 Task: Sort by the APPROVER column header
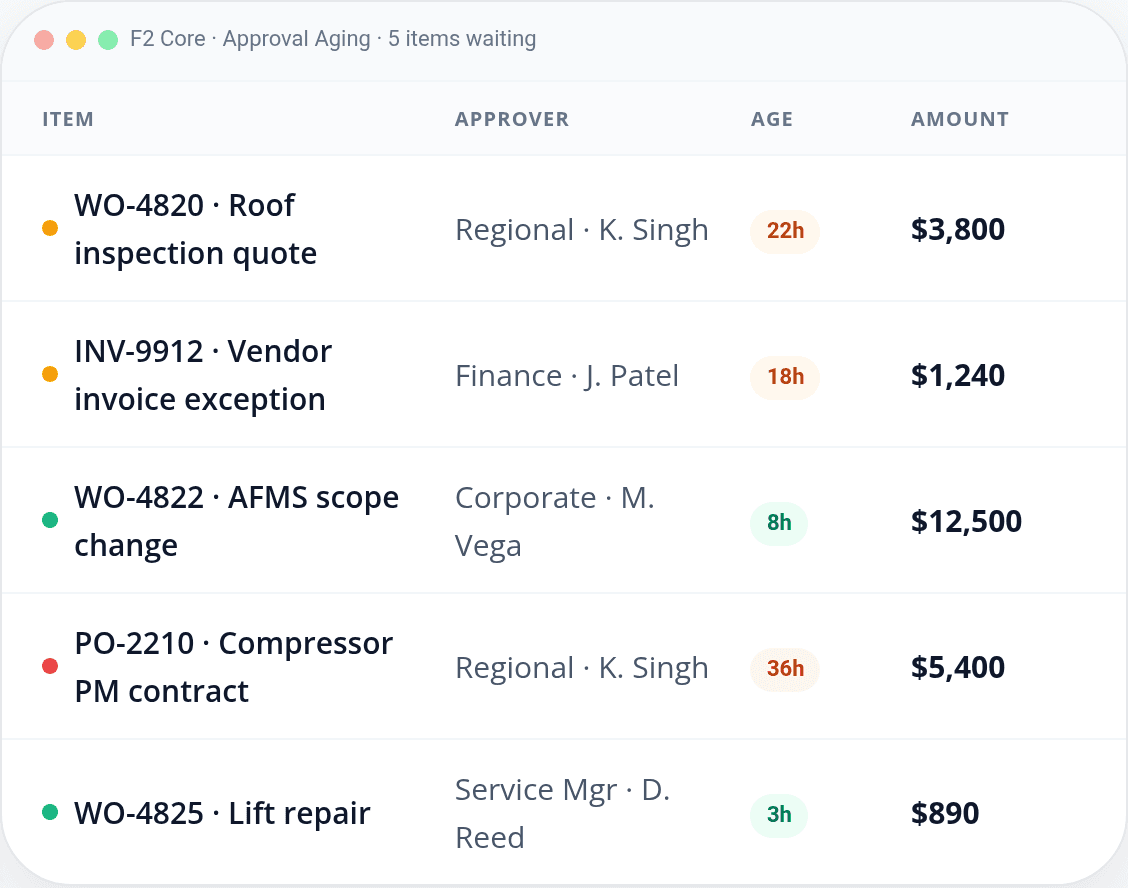coord(512,118)
